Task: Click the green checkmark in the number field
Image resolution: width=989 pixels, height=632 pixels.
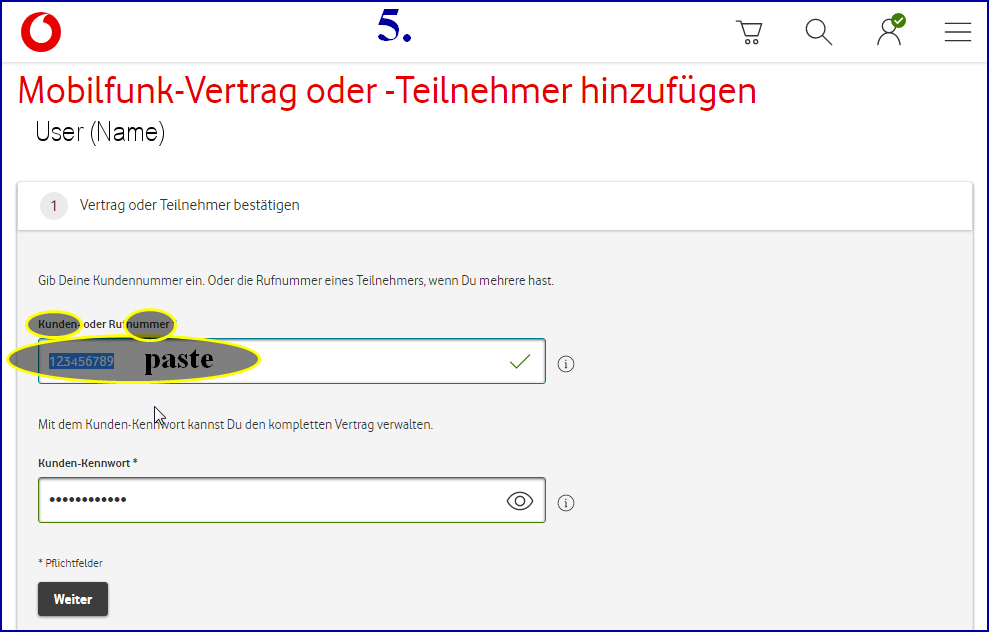Action: 519,361
